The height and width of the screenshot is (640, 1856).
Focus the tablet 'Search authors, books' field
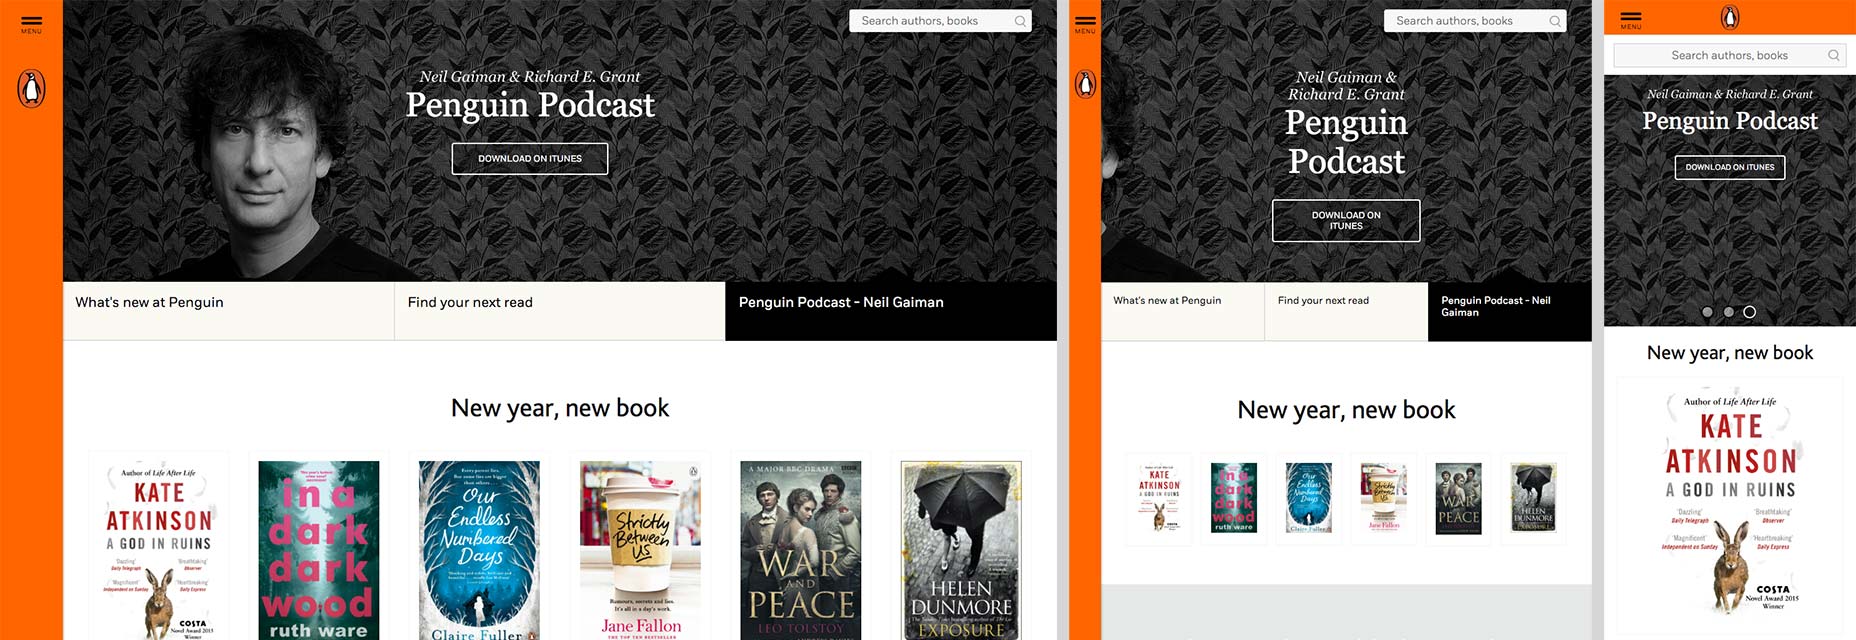(1475, 21)
